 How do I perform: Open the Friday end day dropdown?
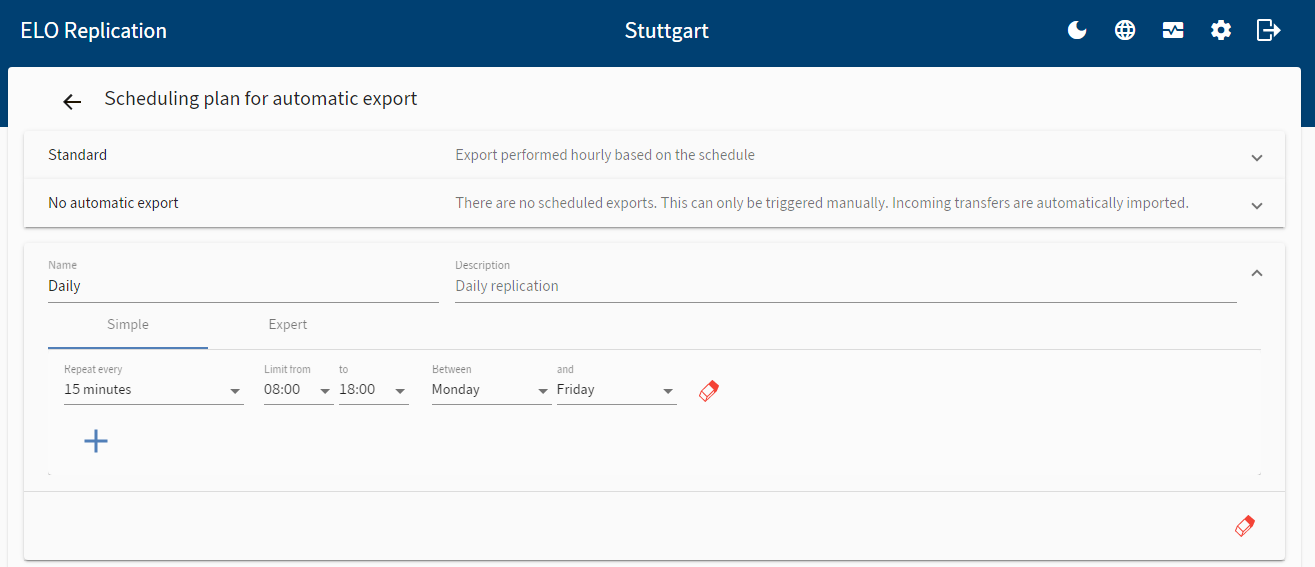coord(617,390)
